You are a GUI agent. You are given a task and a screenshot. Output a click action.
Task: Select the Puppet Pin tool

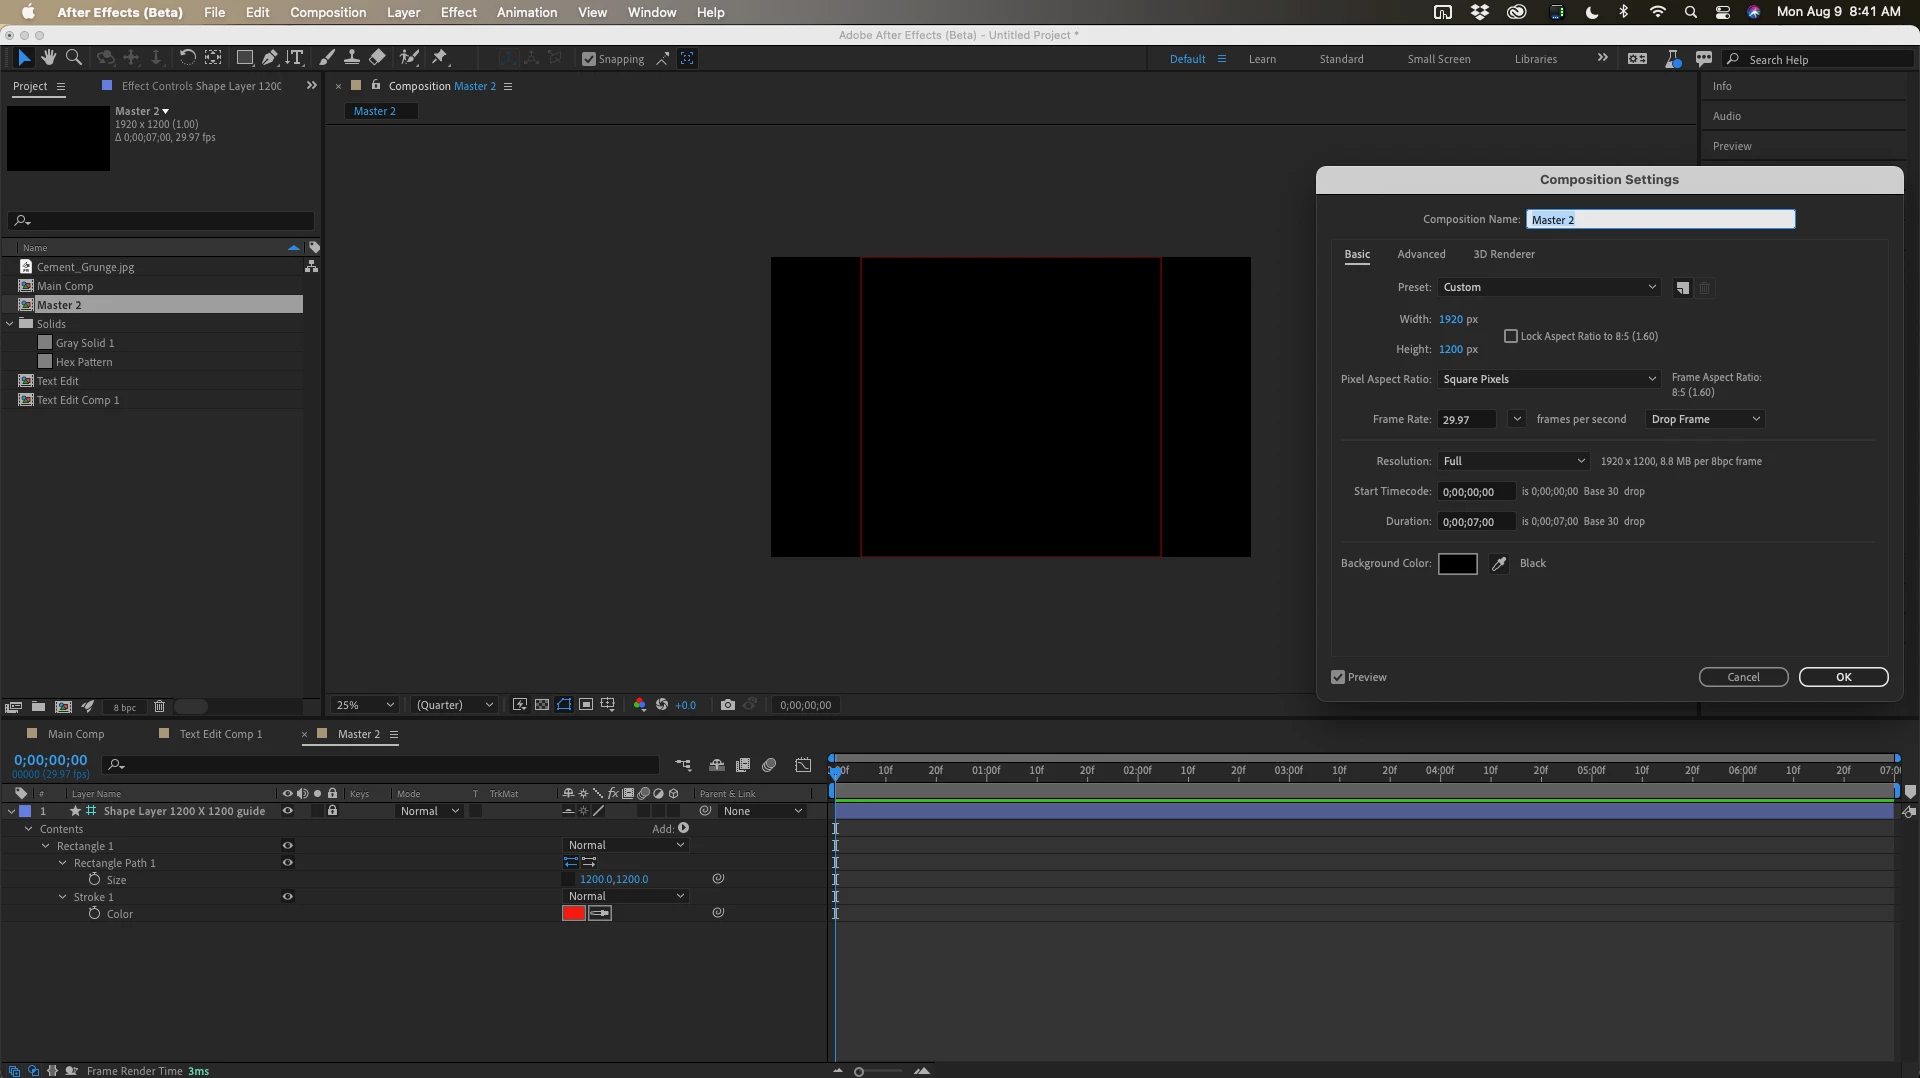click(440, 58)
